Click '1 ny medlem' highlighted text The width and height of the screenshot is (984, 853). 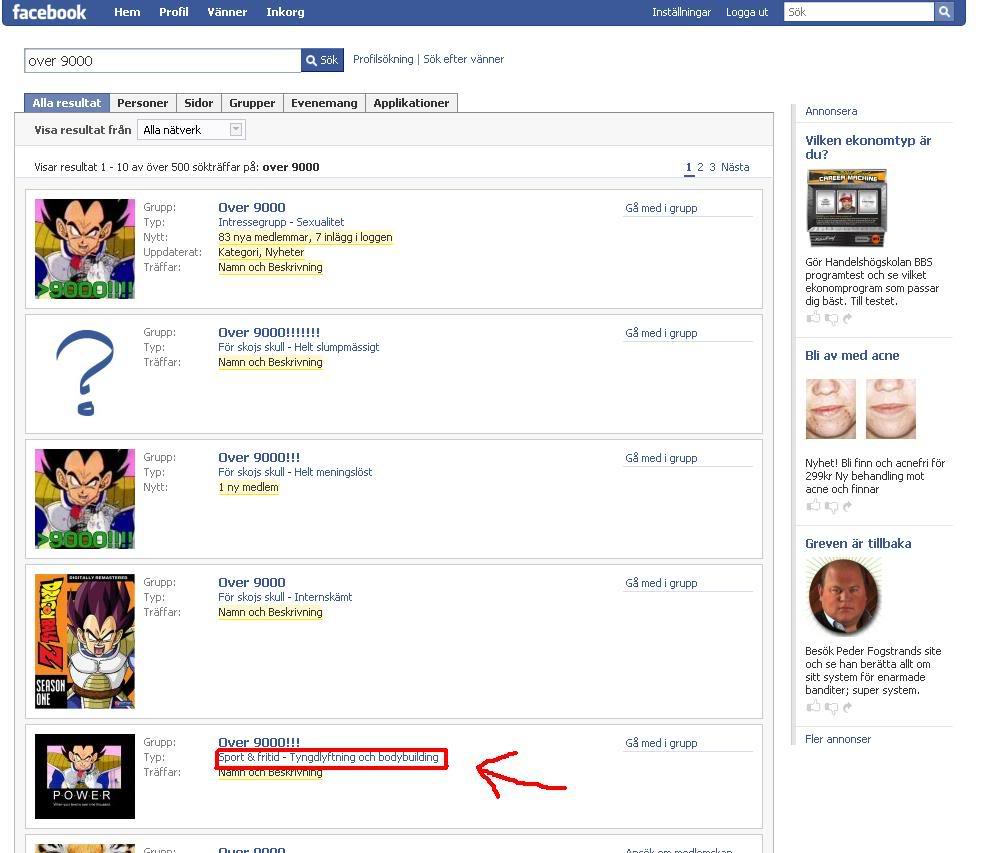click(249, 487)
